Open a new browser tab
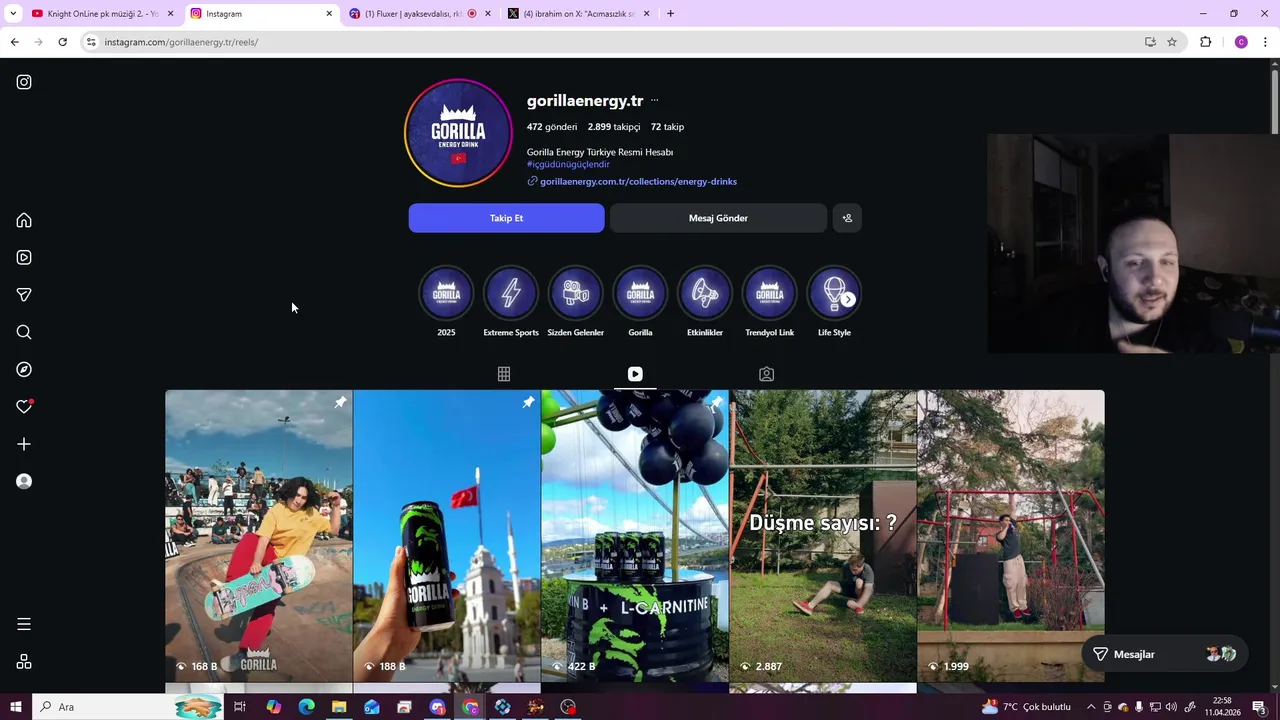Image resolution: width=1280 pixels, height=720 pixels. click(670, 14)
